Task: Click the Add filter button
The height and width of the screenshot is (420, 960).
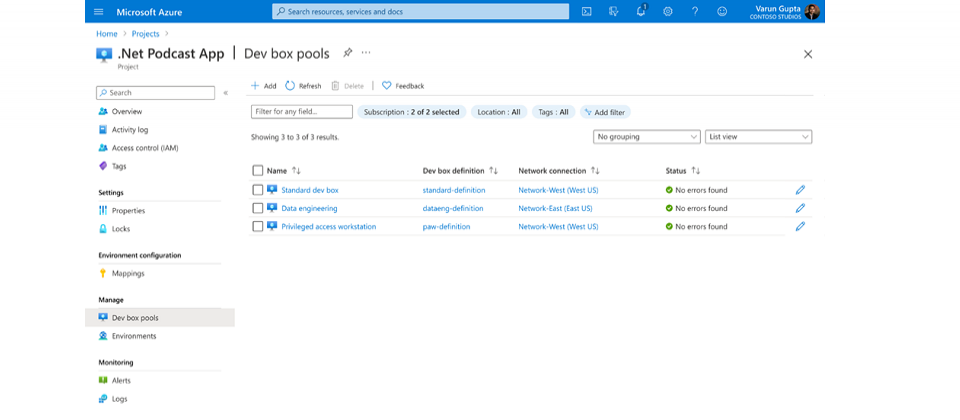Action: (606, 112)
